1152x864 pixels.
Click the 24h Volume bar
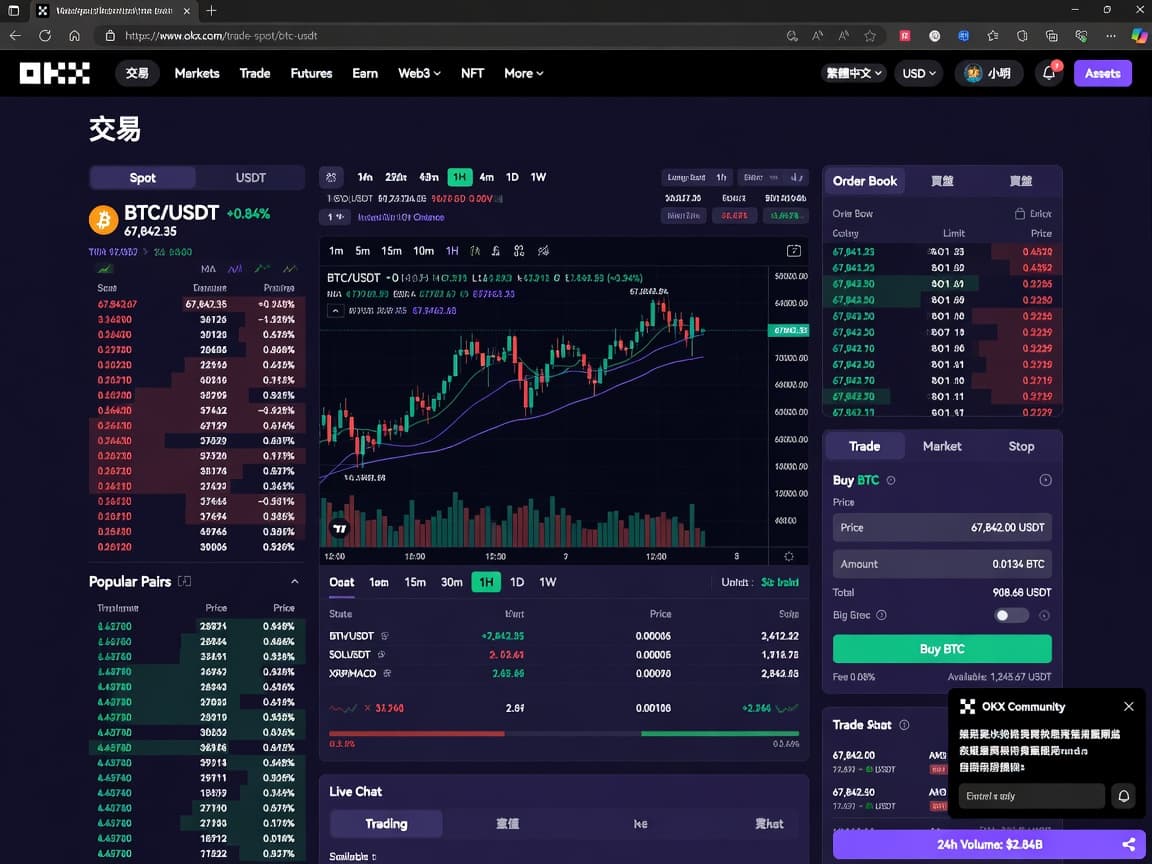pyautogui.click(x=989, y=845)
